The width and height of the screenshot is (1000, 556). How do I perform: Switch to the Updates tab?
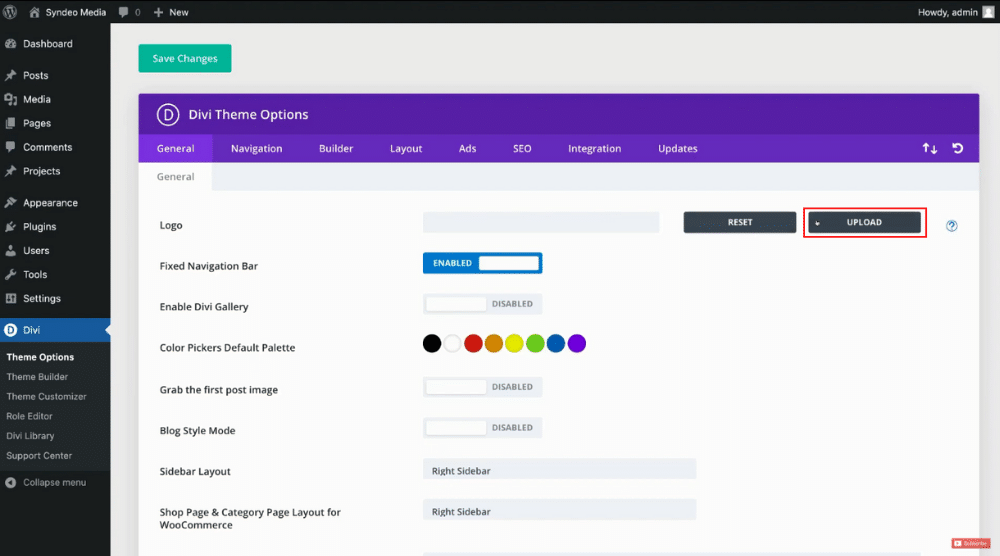click(678, 149)
